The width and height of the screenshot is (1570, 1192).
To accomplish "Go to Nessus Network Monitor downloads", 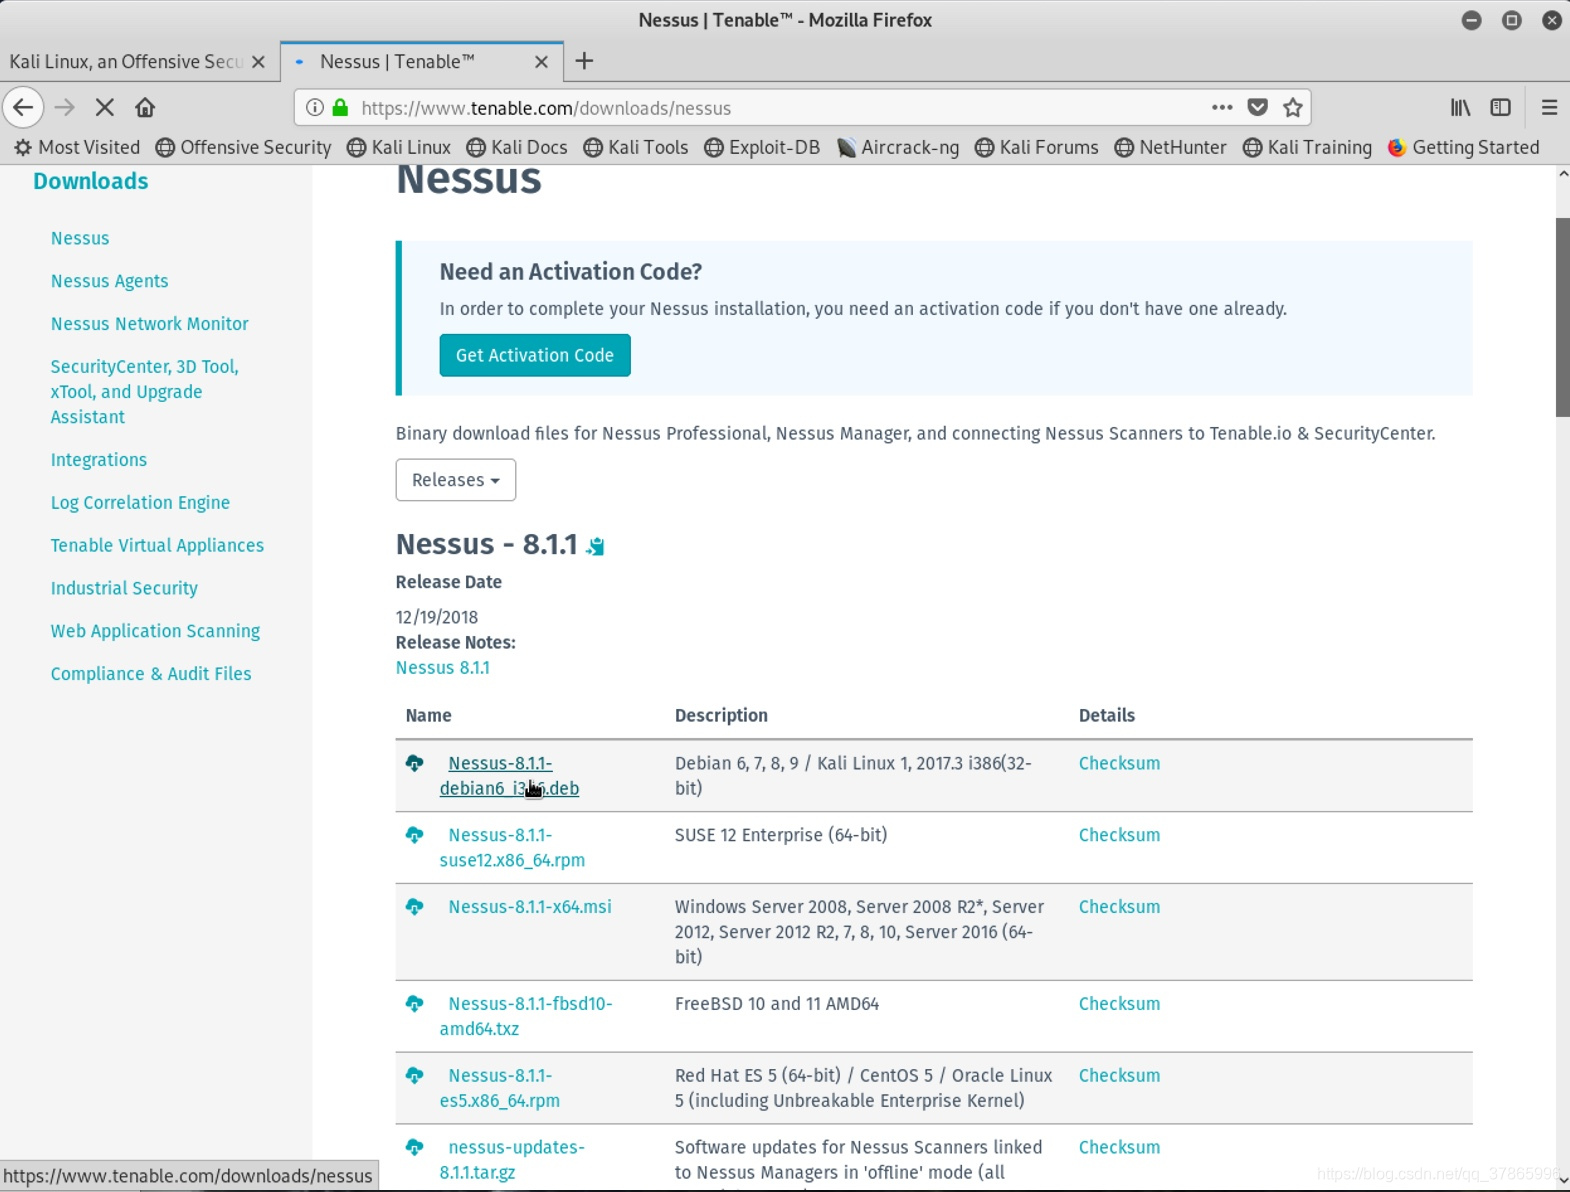I will click(149, 324).
